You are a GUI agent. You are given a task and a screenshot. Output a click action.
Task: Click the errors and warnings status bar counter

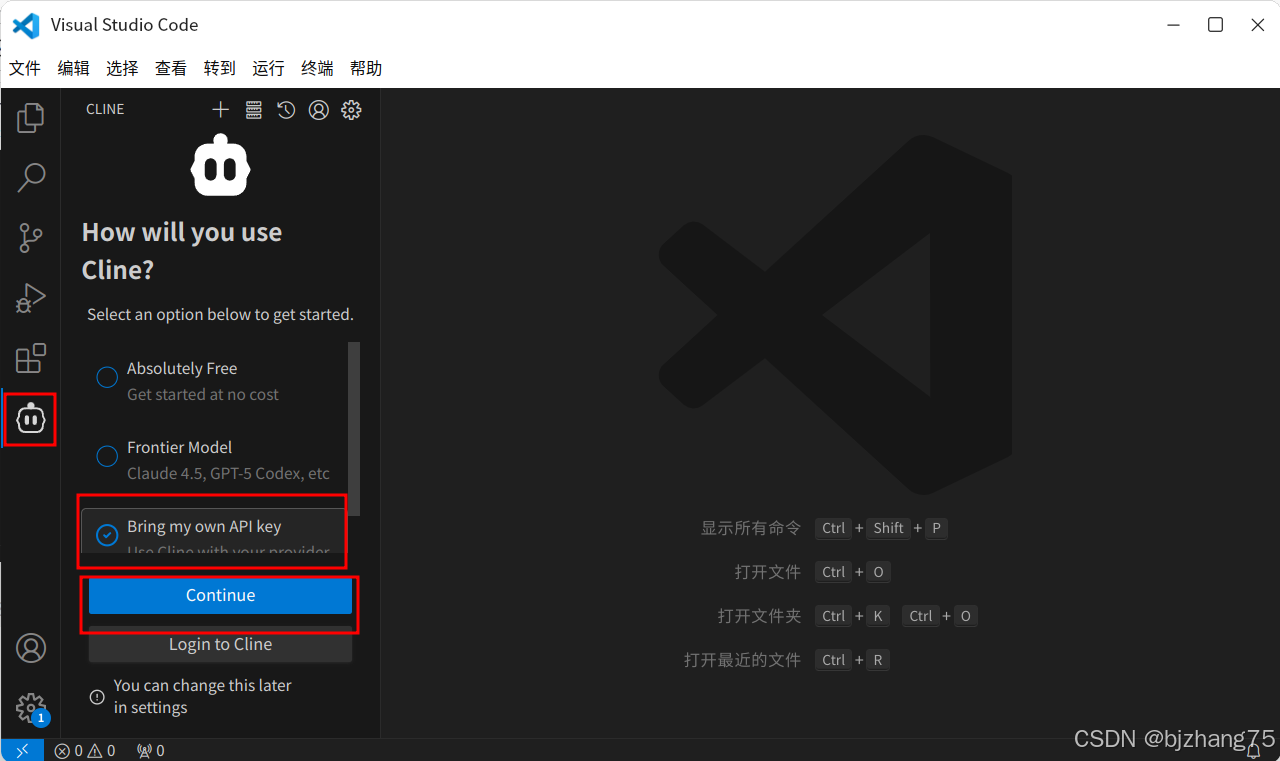click(85, 750)
